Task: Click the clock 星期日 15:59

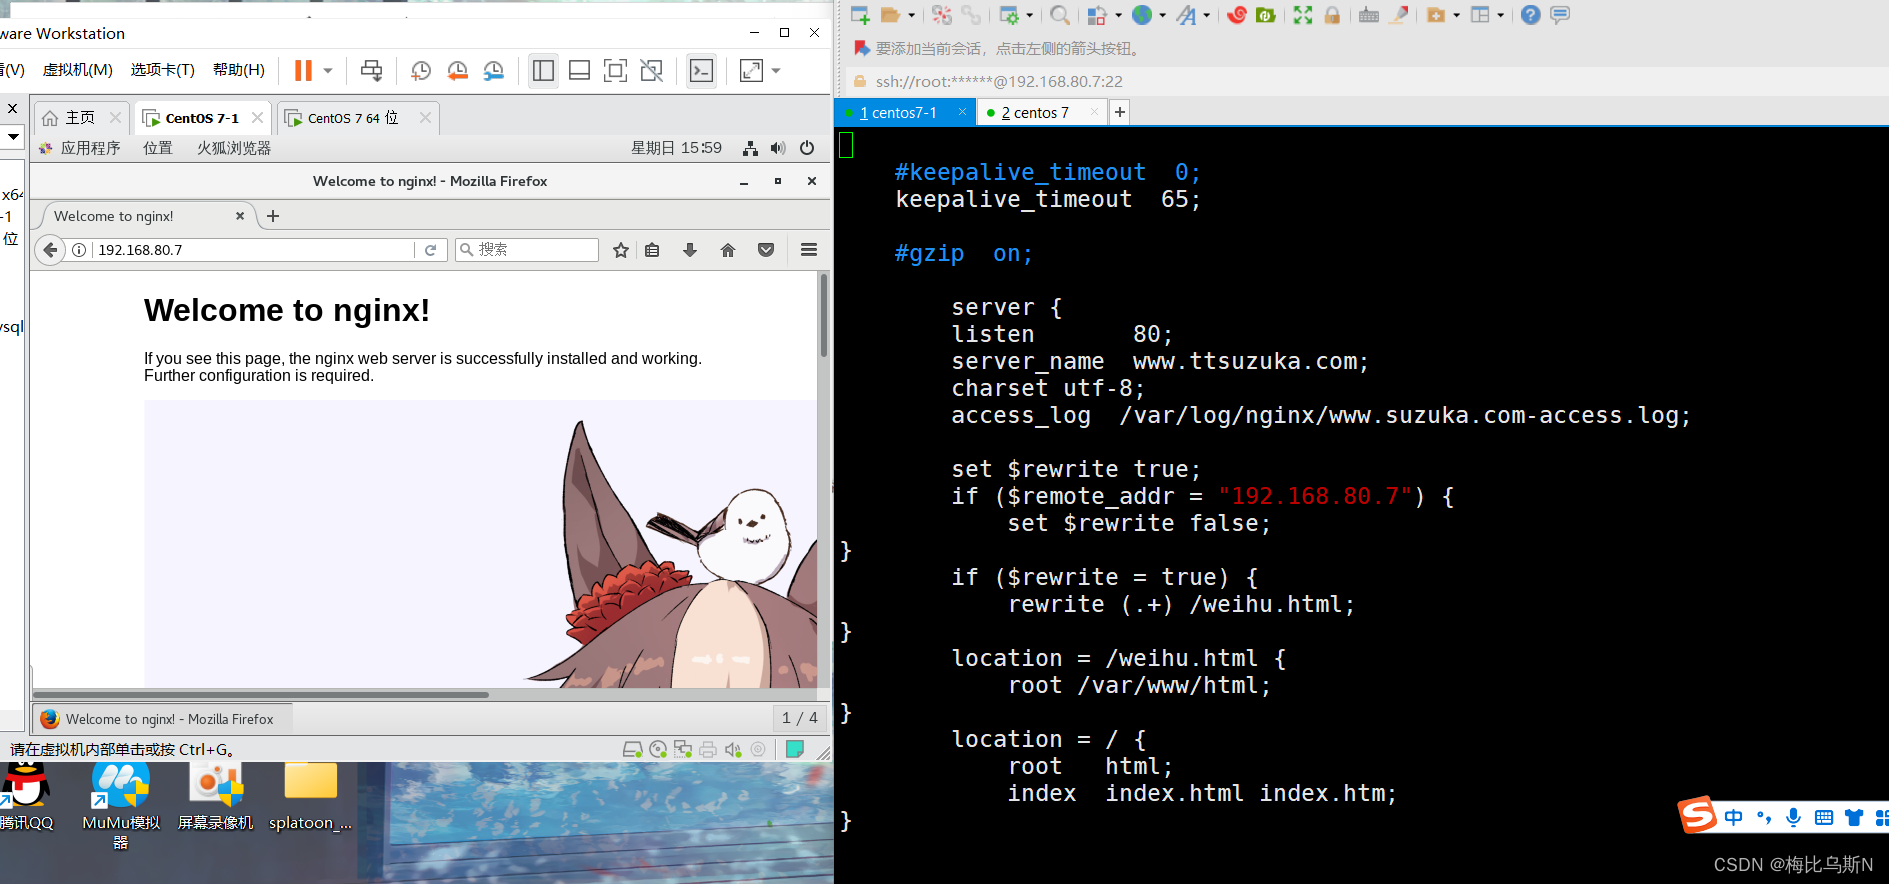Action: pos(676,148)
